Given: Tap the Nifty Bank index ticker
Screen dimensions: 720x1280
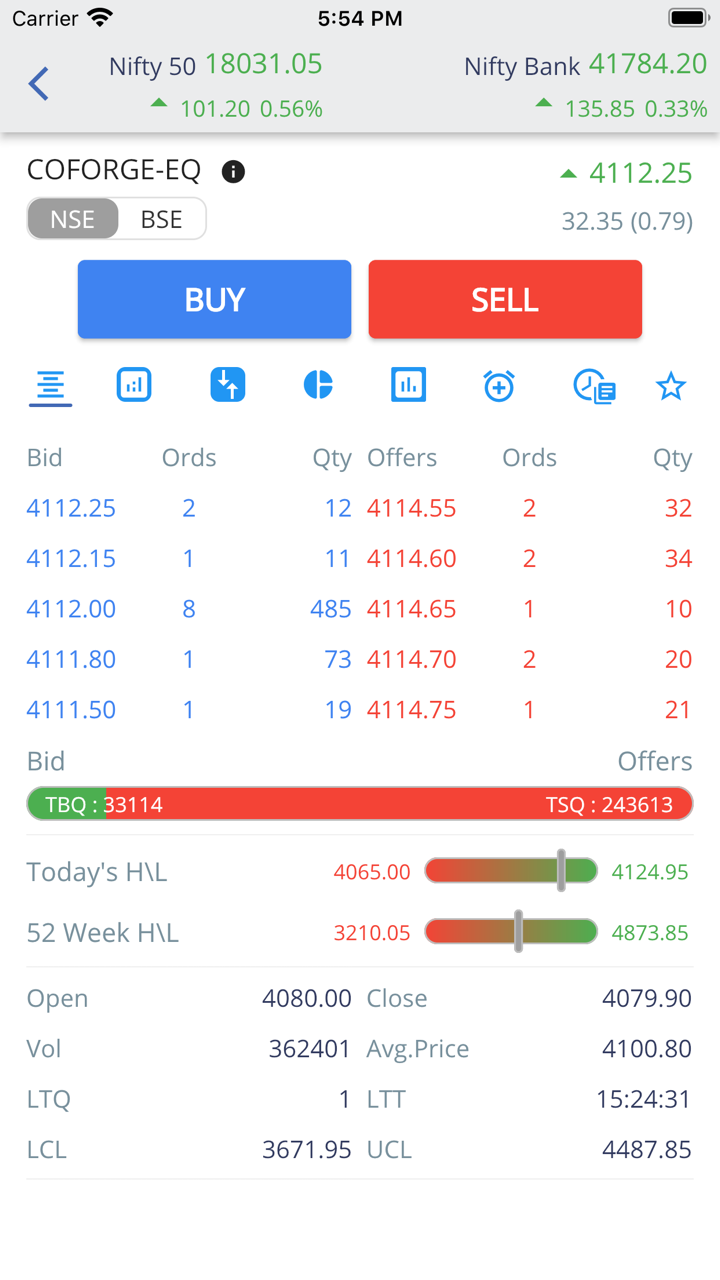Looking at the screenshot, I should tap(585, 86).
